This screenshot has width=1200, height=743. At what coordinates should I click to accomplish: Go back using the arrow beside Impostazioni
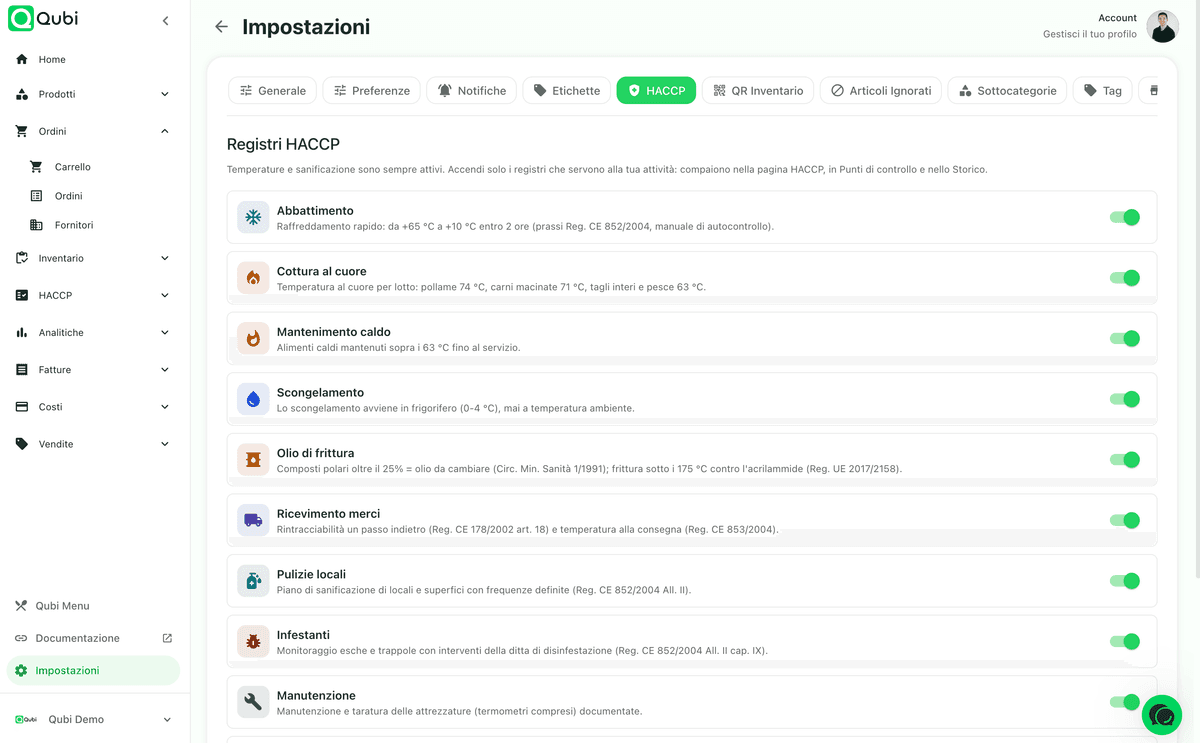pos(221,27)
